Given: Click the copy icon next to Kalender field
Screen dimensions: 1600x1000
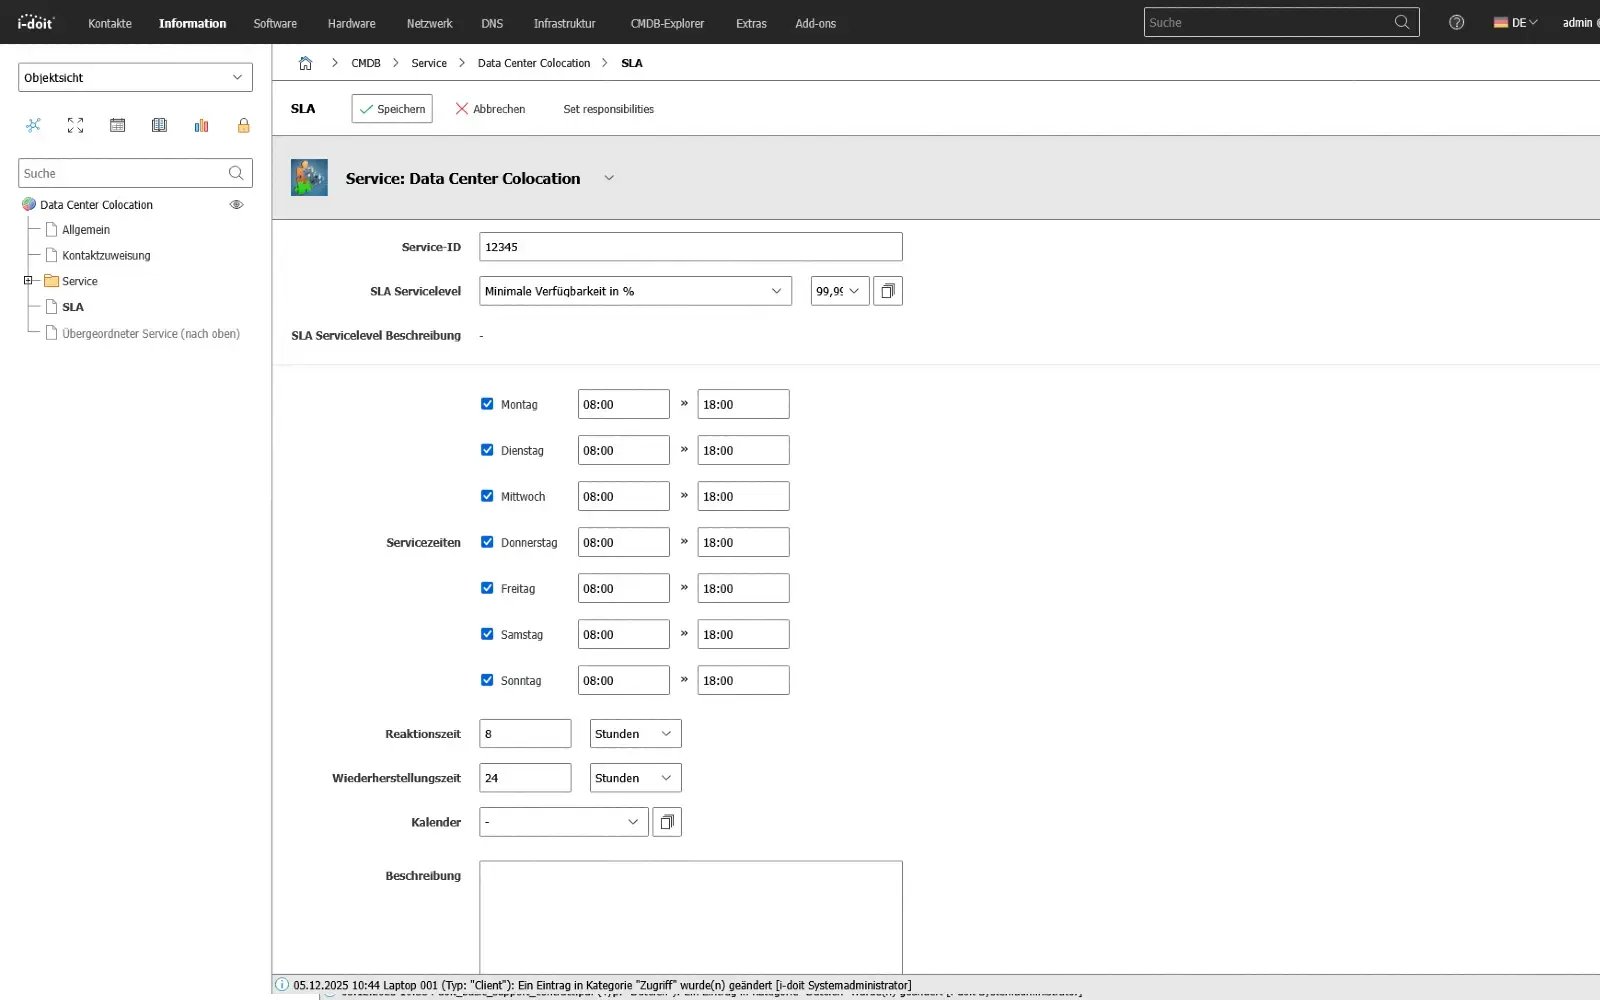Looking at the screenshot, I should (667, 822).
